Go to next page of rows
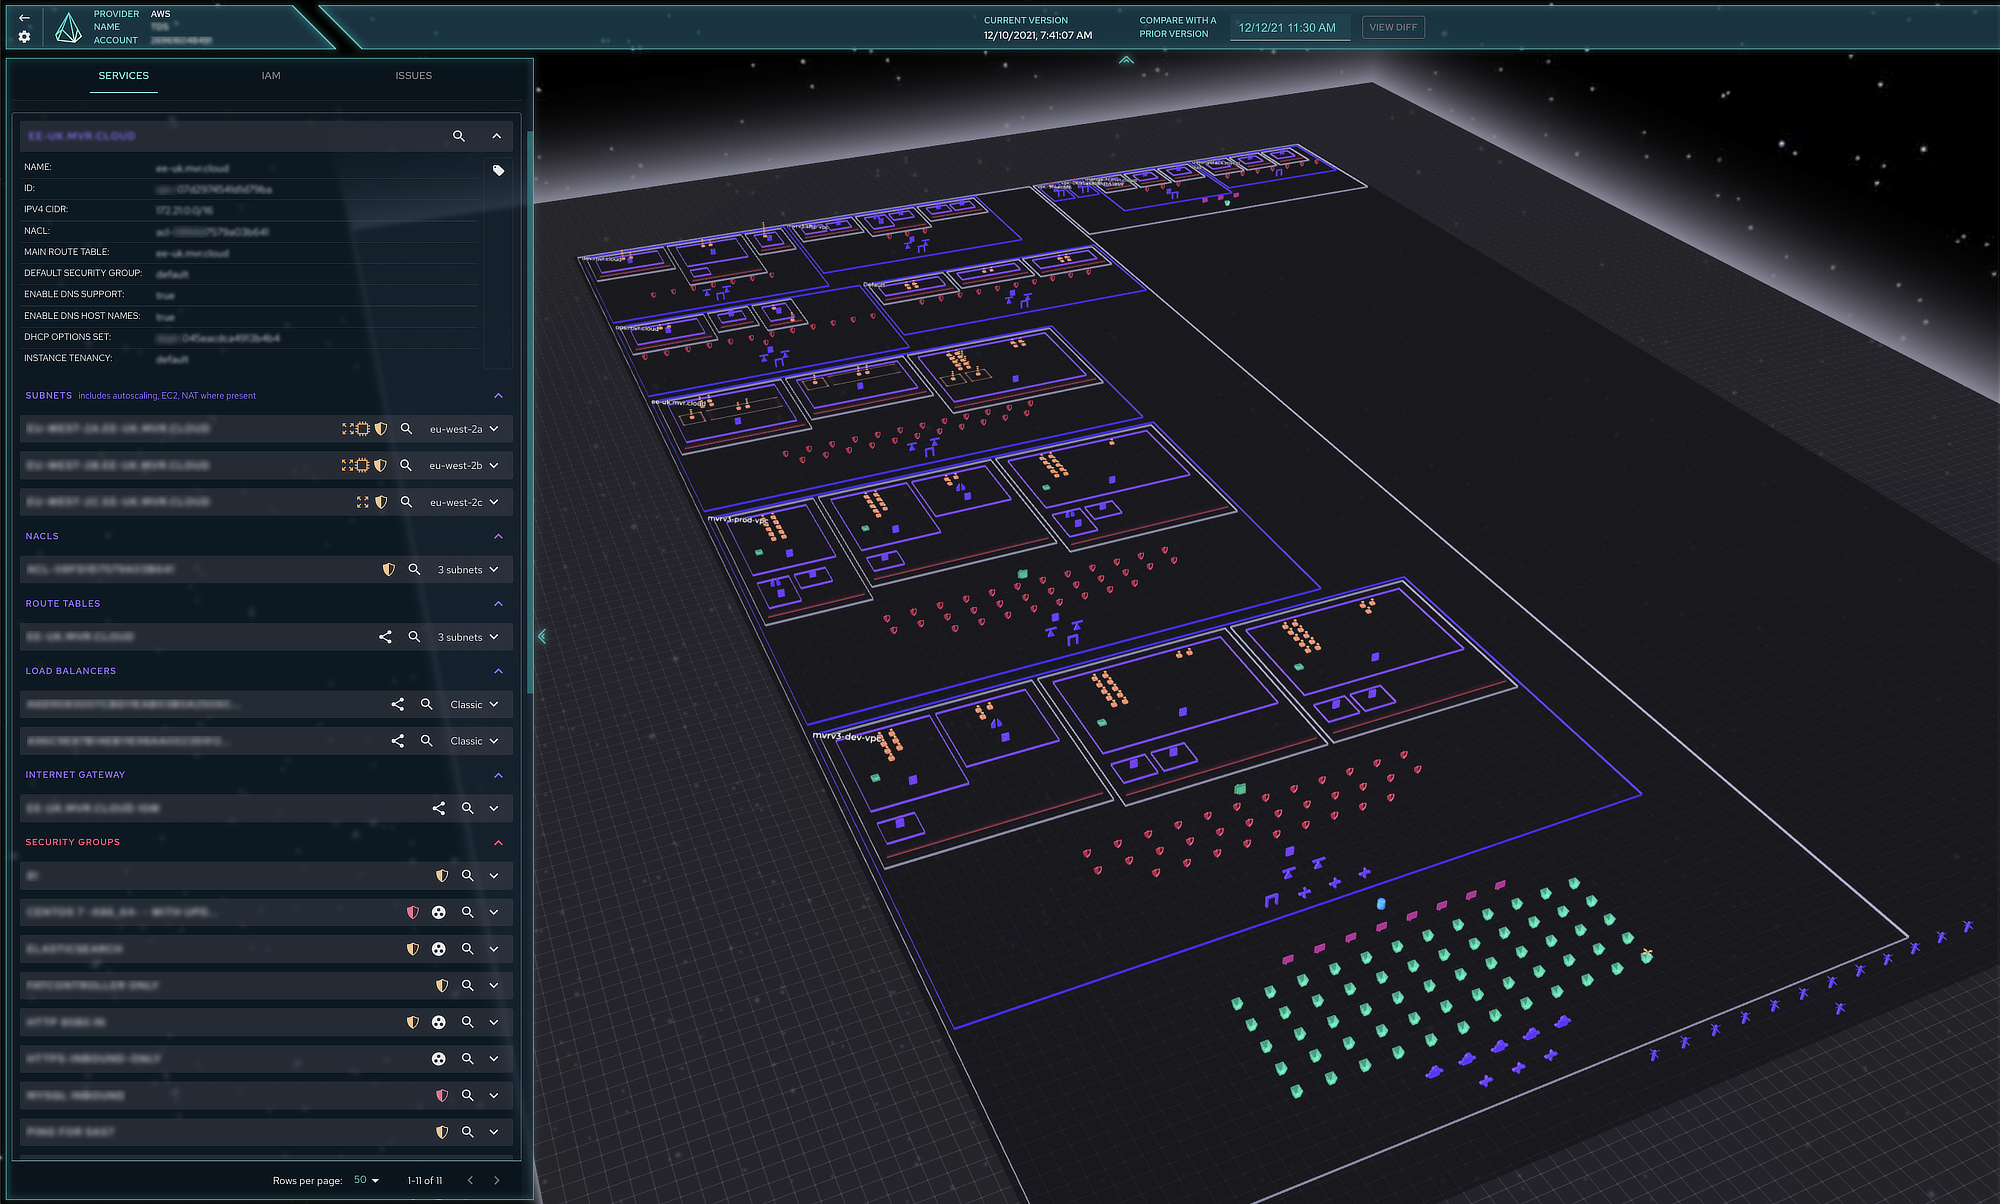The image size is (2000, 1204). (497, 1180)
